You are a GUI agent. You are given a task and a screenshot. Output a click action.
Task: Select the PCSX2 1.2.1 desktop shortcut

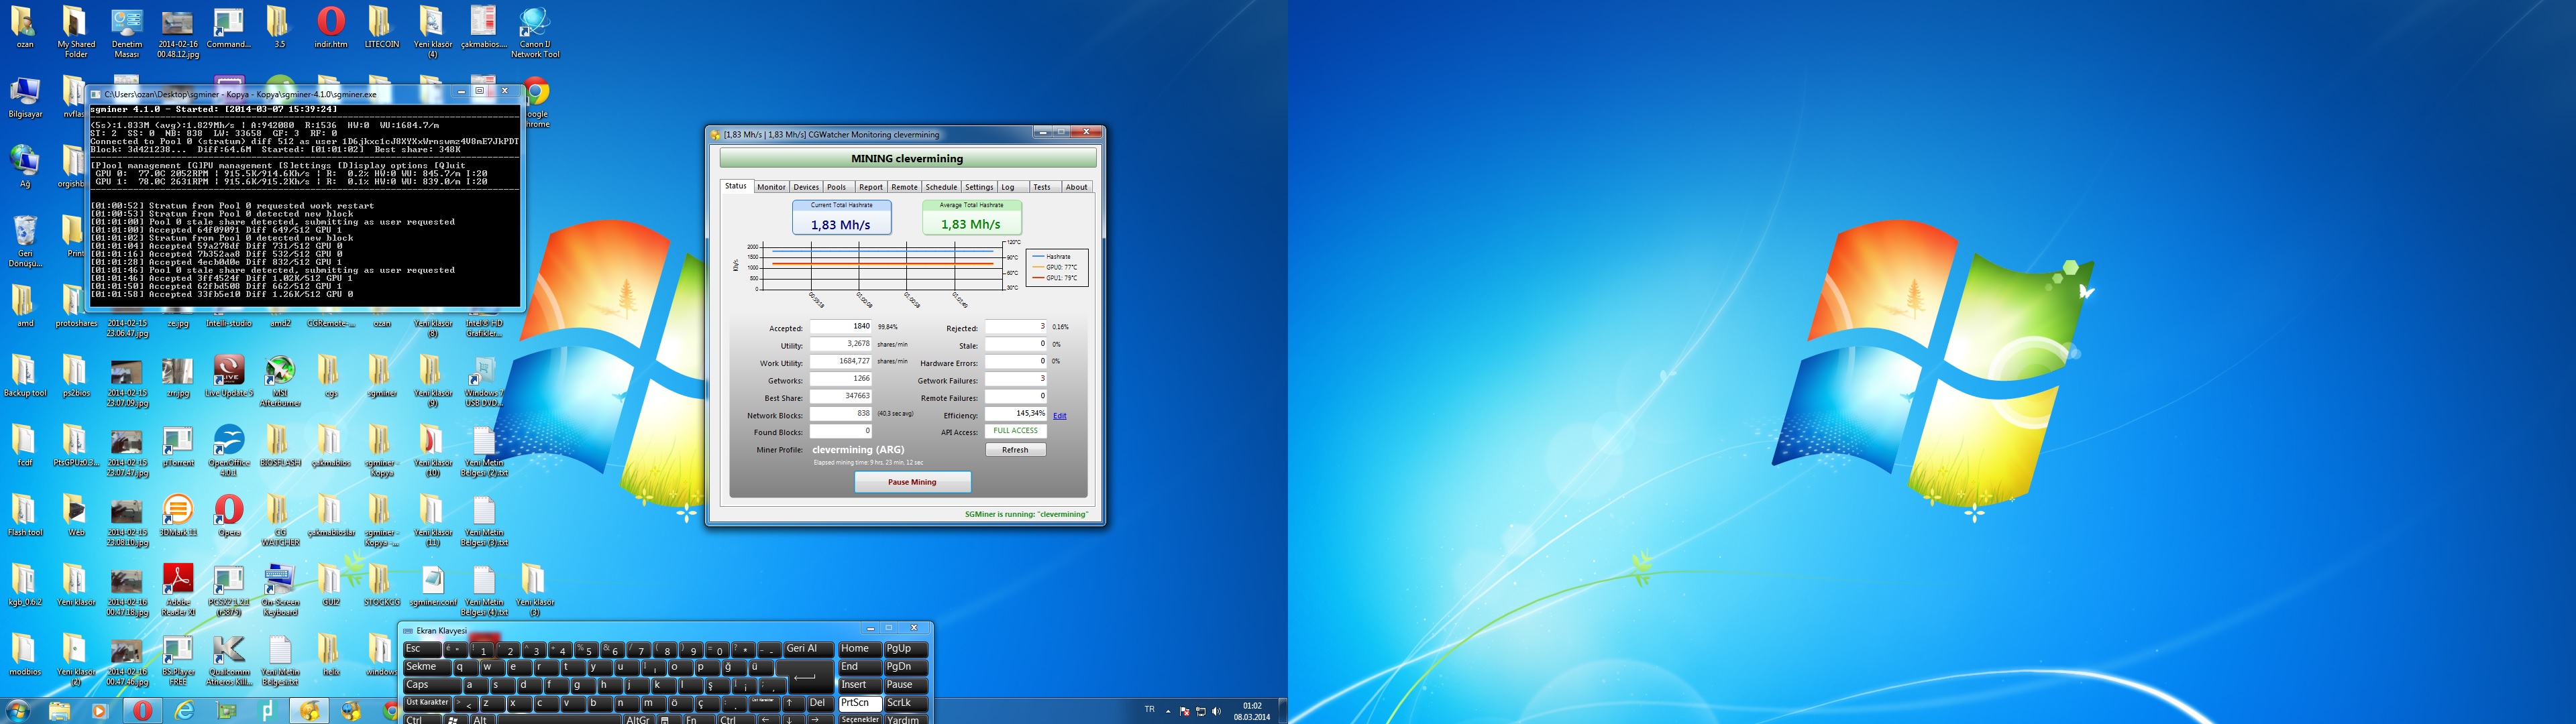(x=229, y=590)
